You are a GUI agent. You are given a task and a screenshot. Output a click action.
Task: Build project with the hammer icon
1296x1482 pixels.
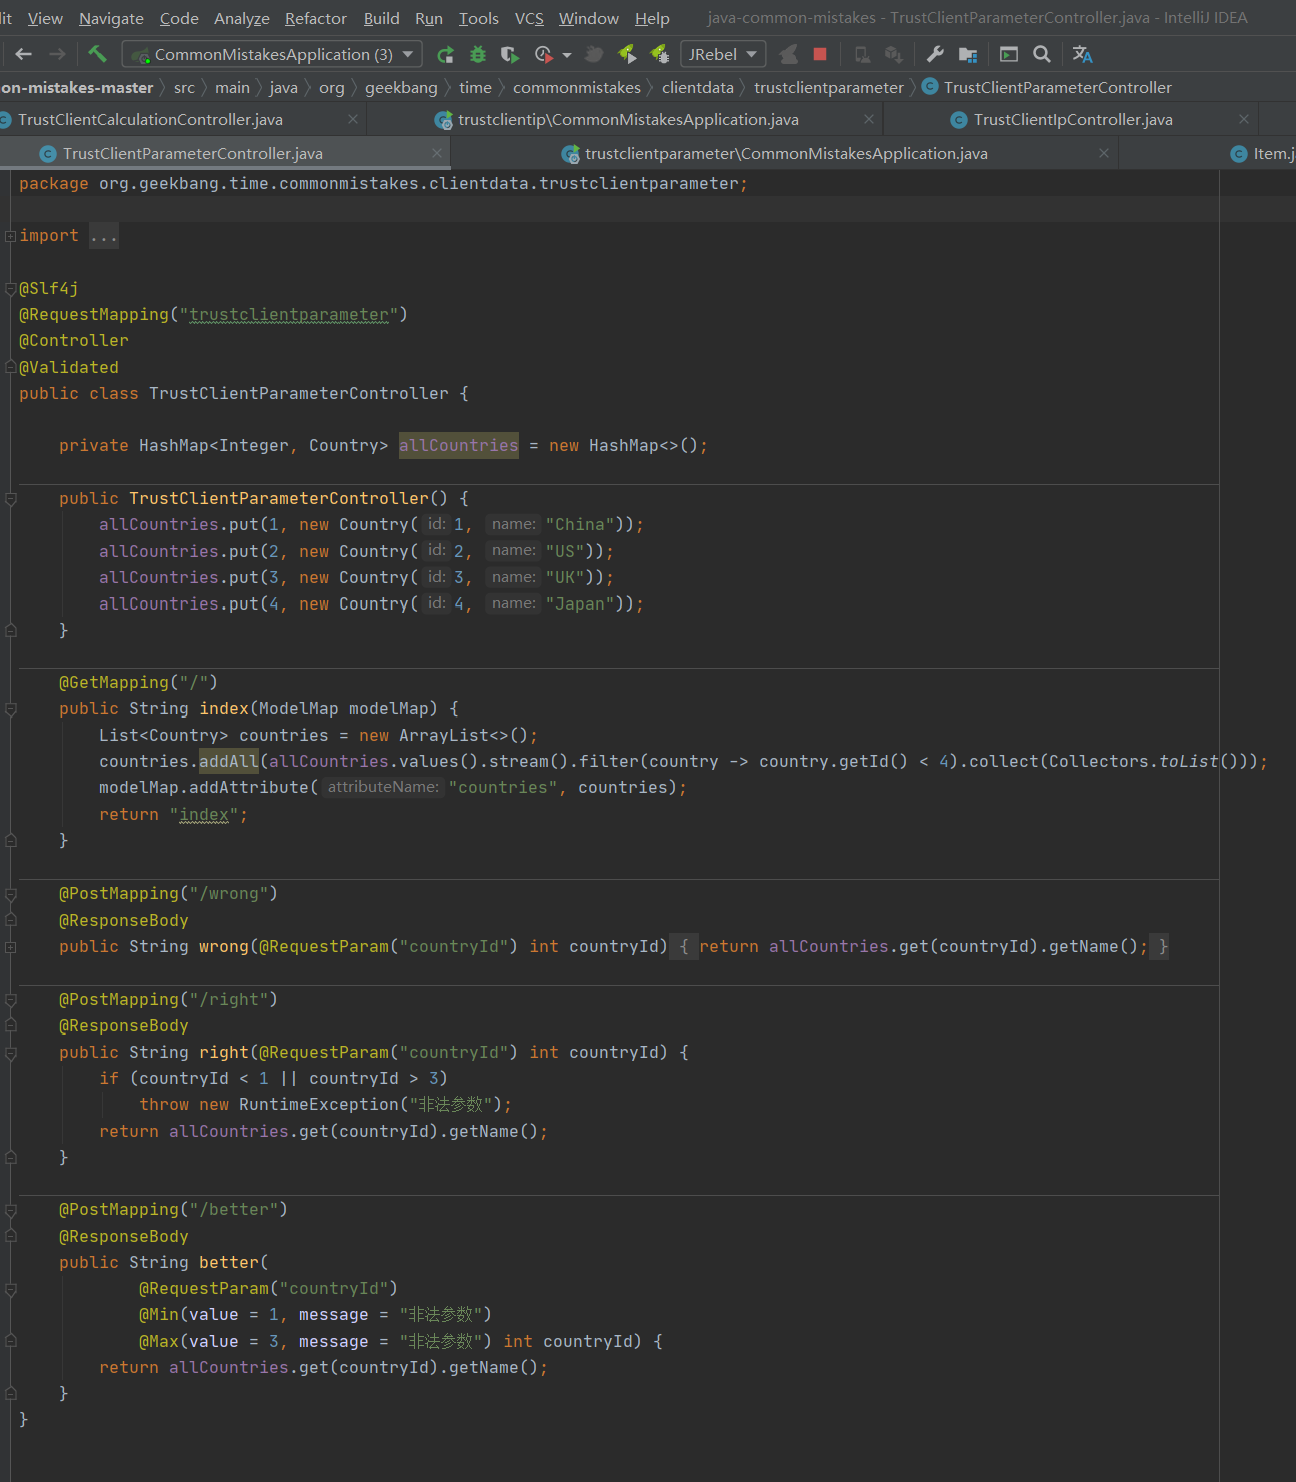pyautogui.click(x=97, y=54)
